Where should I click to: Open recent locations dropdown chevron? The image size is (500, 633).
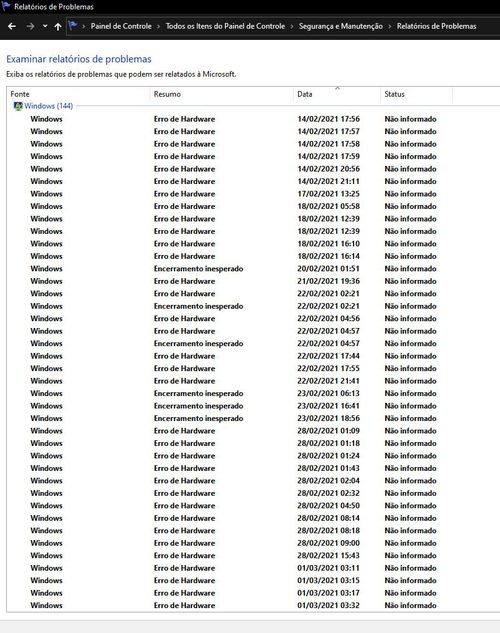pyautogui.click(x=45, y=26)
